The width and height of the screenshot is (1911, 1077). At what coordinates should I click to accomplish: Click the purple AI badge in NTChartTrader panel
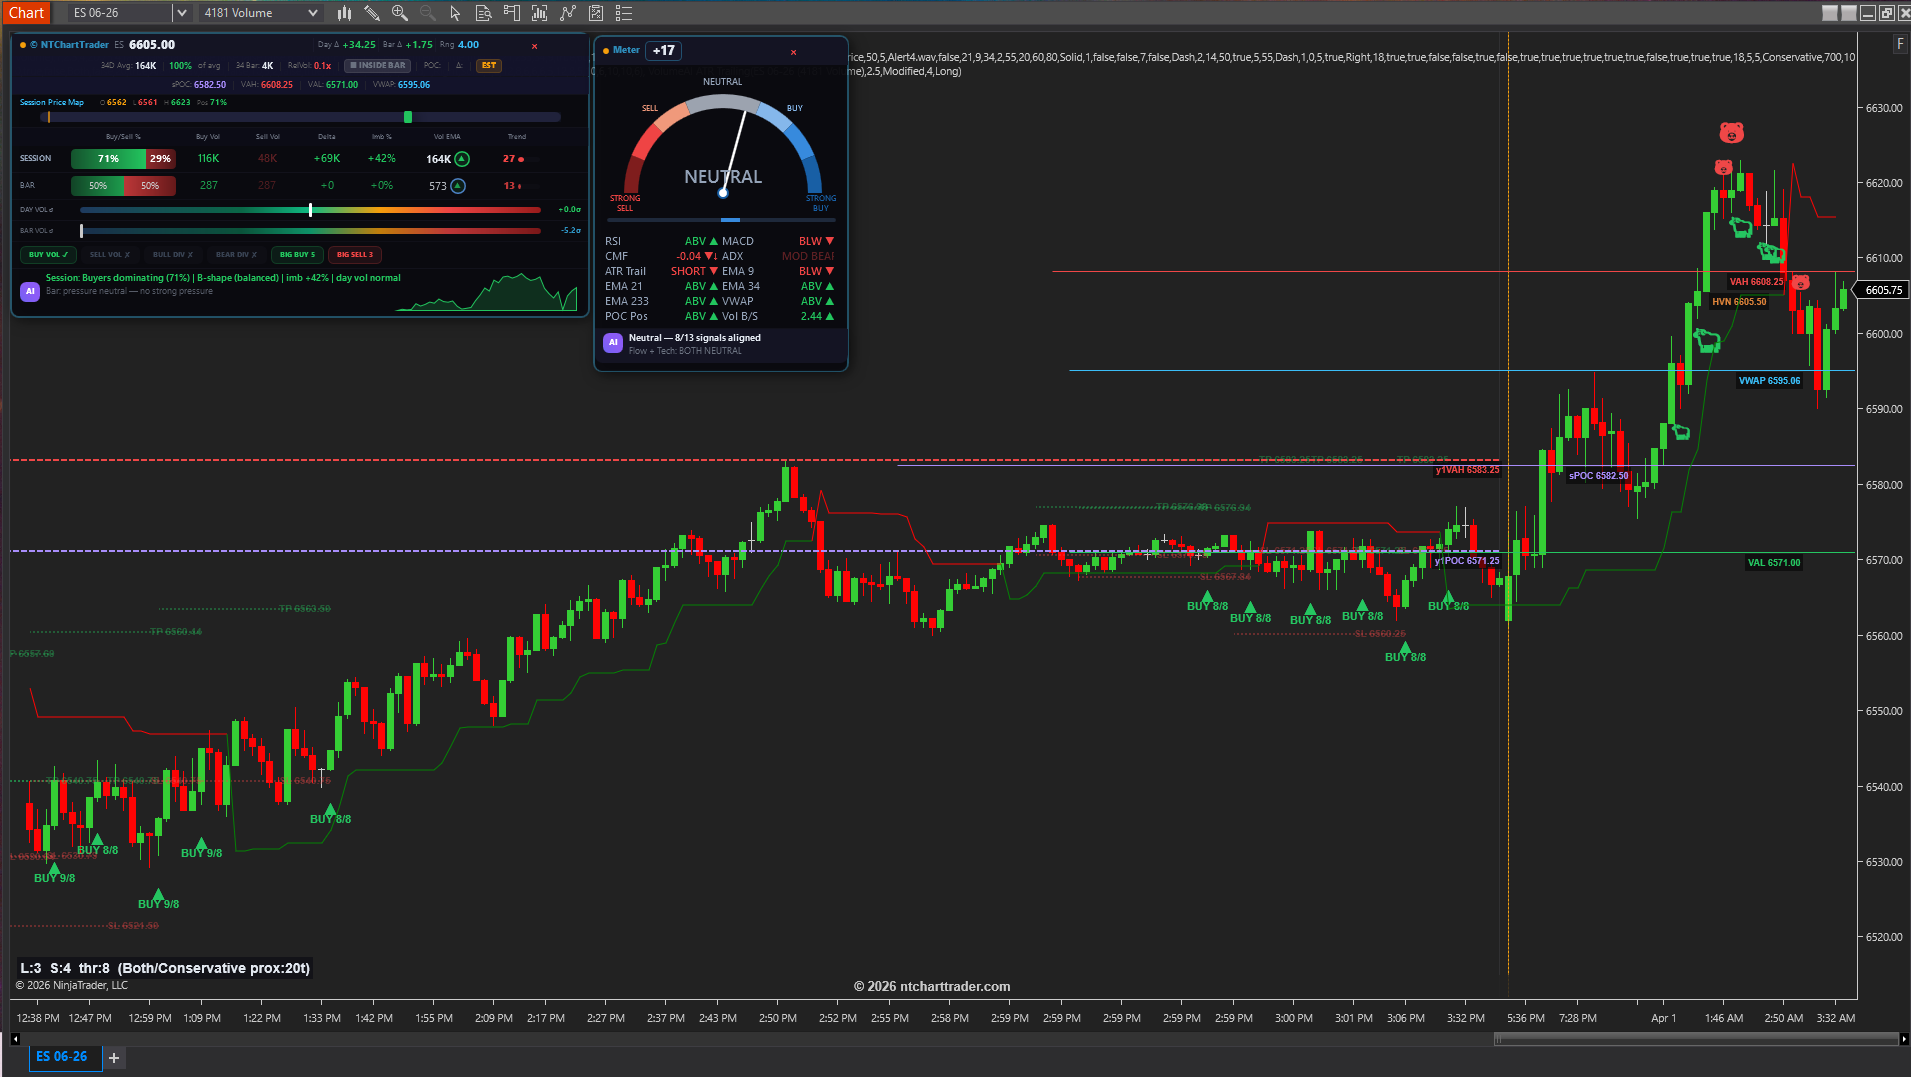(x=30, y=291)
